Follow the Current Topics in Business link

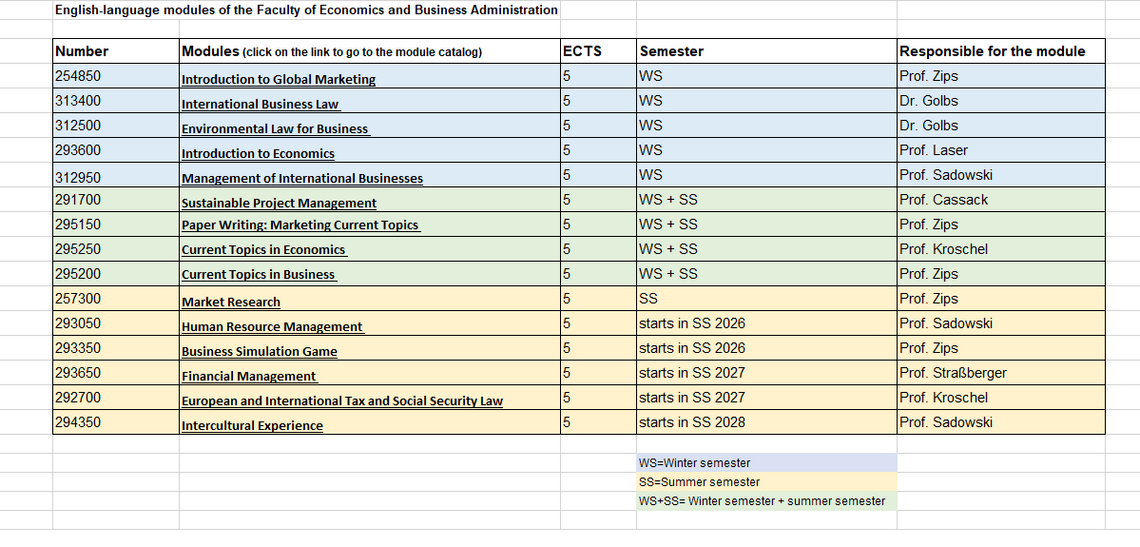(x=259, y=275)
